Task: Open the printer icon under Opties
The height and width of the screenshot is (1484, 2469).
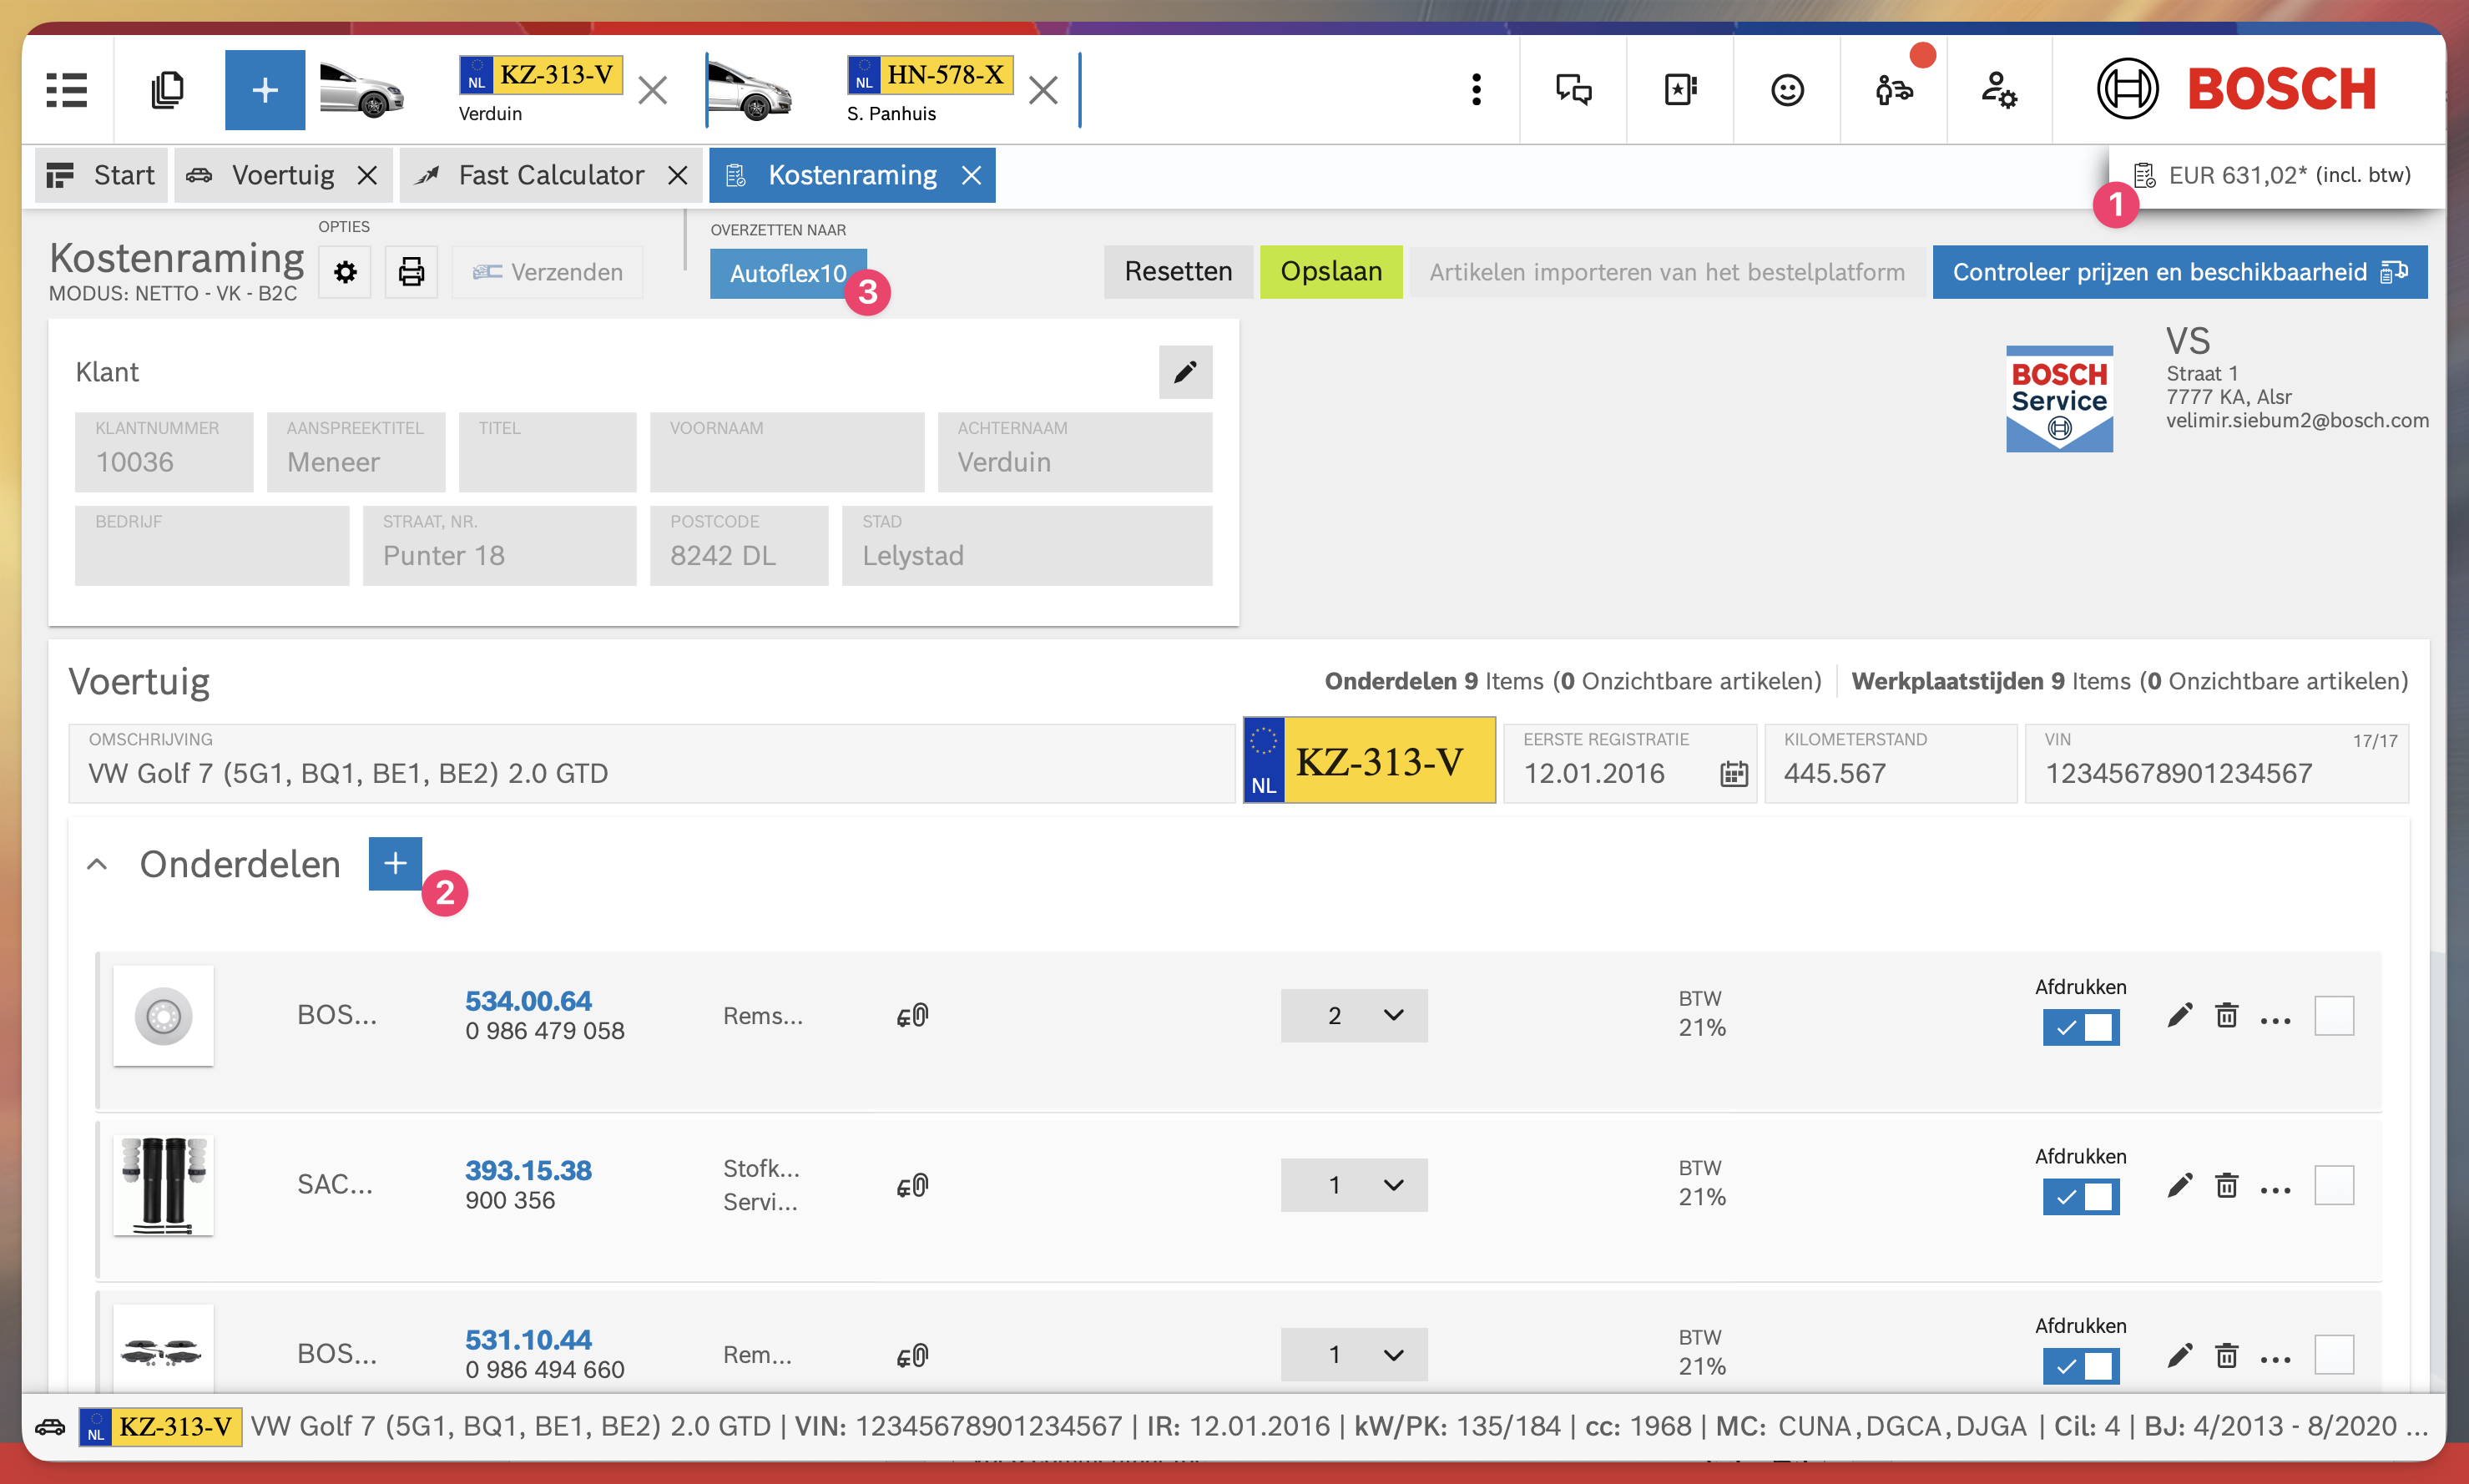Action: tap(411, 272)
